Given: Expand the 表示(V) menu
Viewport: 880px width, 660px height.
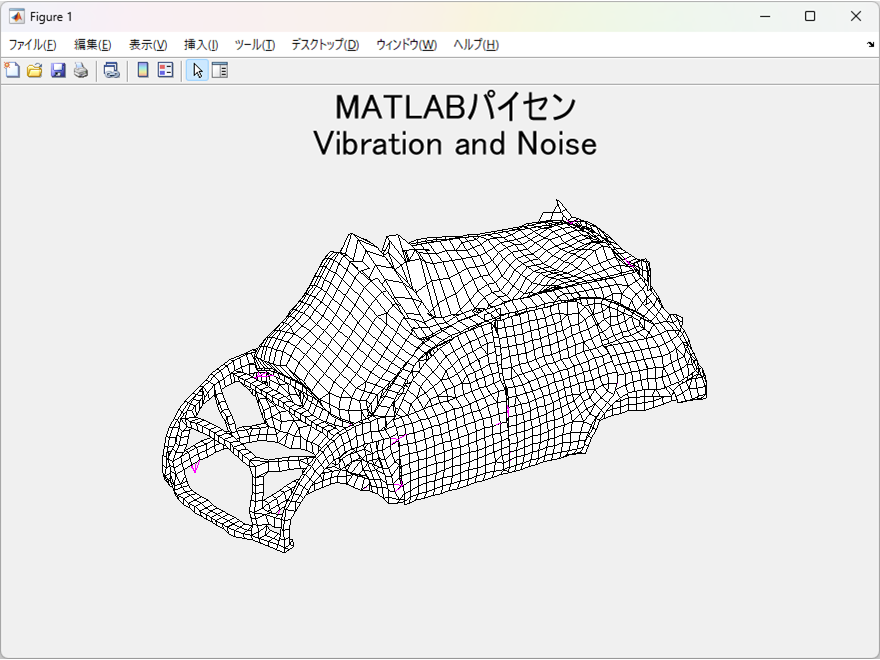Looking at the screenshot, I should [148, 45].
